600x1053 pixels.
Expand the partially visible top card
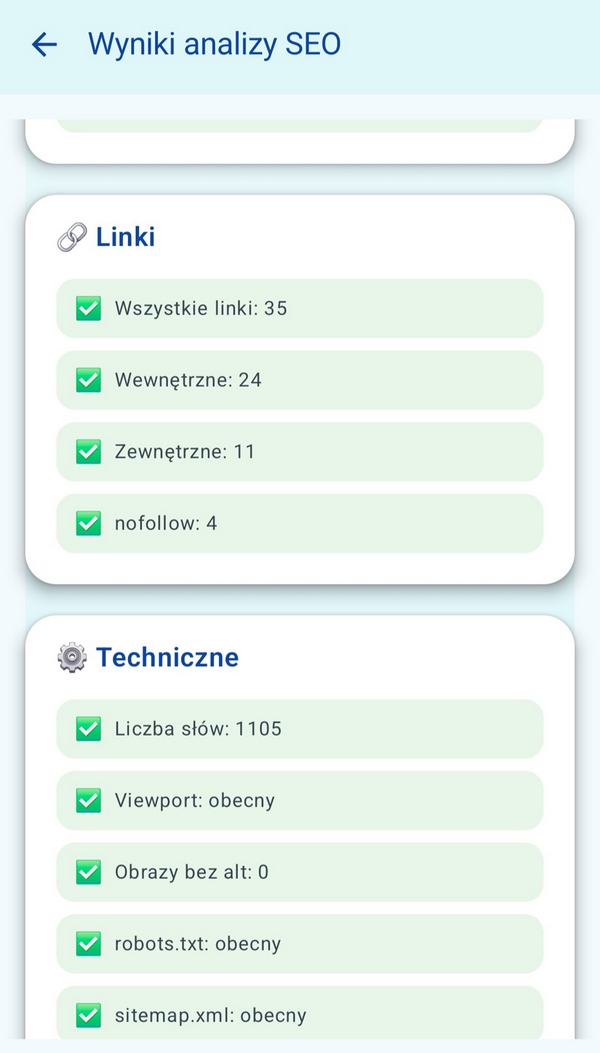[300, 130]
